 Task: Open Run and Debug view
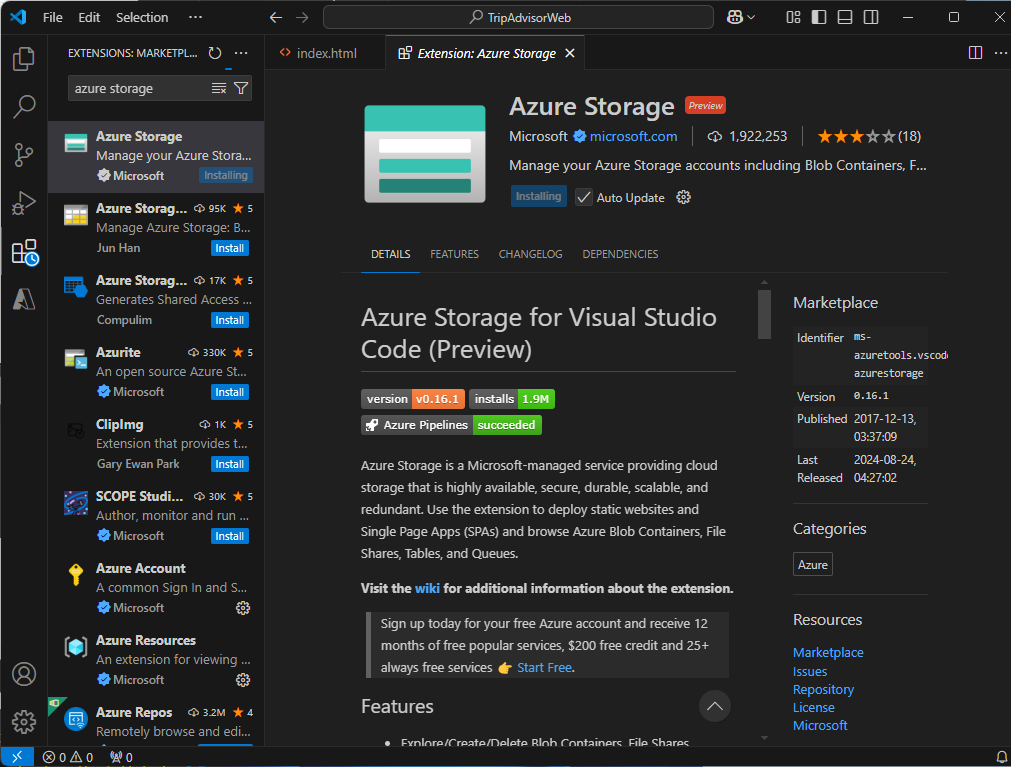click(x=24, y=203)
